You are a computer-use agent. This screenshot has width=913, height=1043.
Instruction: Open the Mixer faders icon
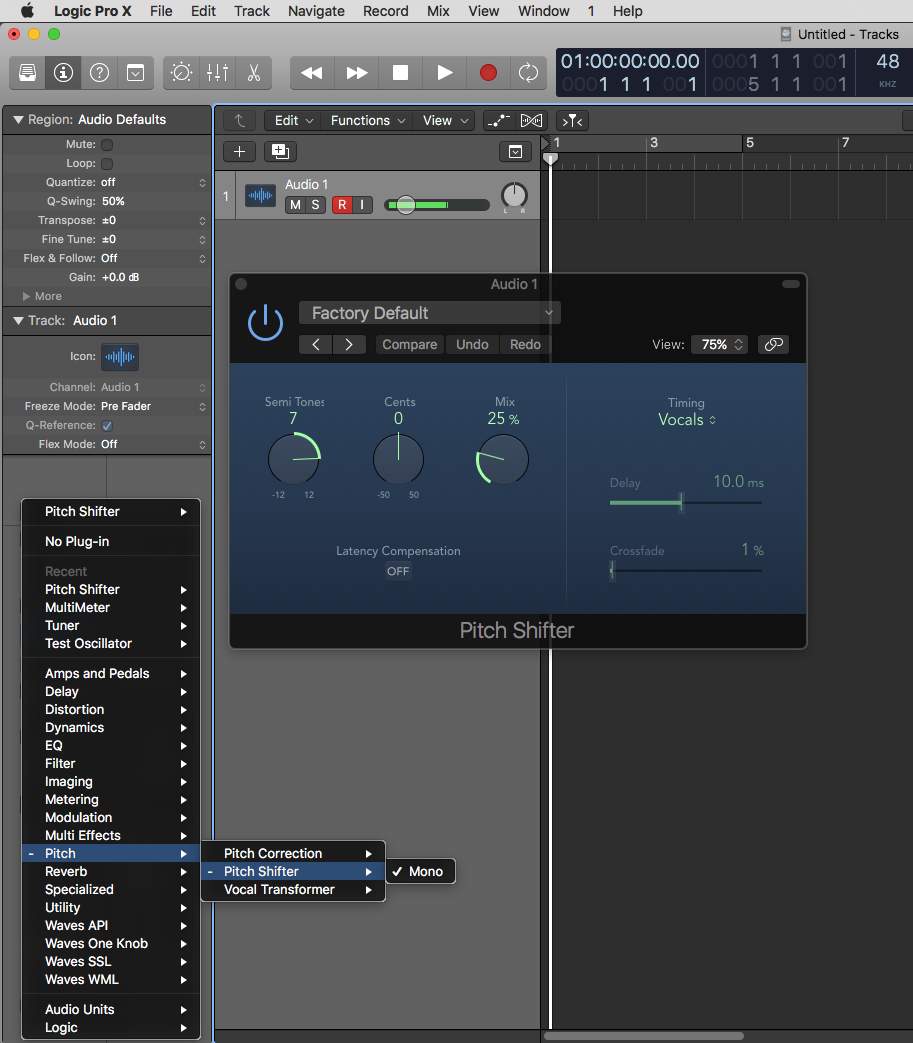tap(217, 73)
